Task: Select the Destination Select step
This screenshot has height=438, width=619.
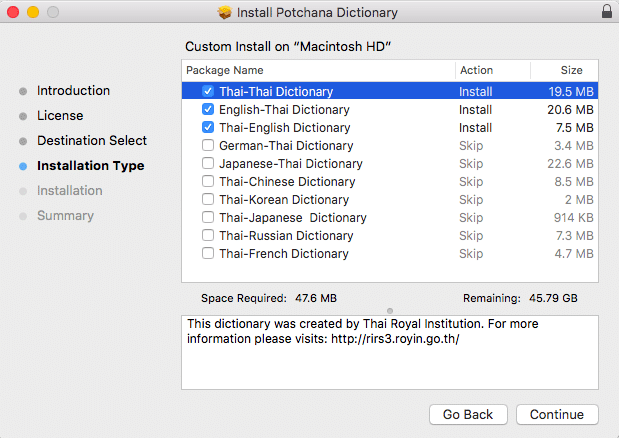Action: pos(92,141)
